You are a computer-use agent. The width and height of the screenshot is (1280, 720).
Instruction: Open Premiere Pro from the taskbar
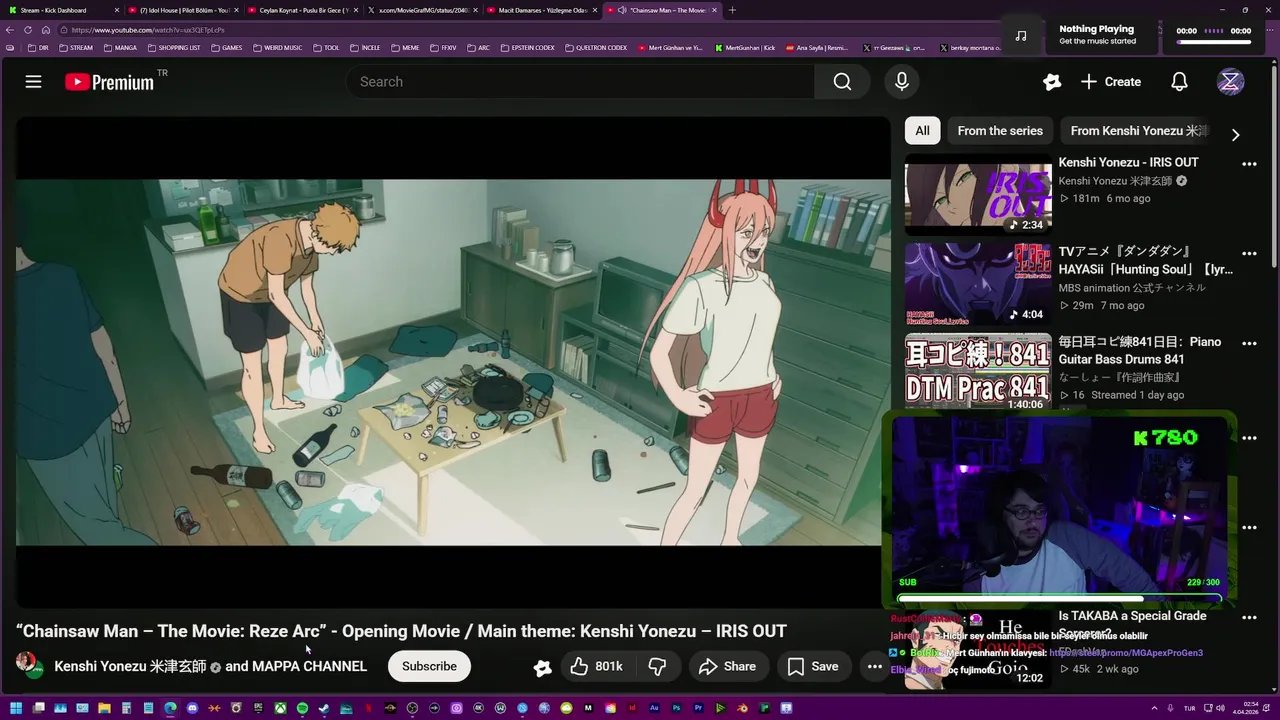pyautogui.click(x=698, y=708)
